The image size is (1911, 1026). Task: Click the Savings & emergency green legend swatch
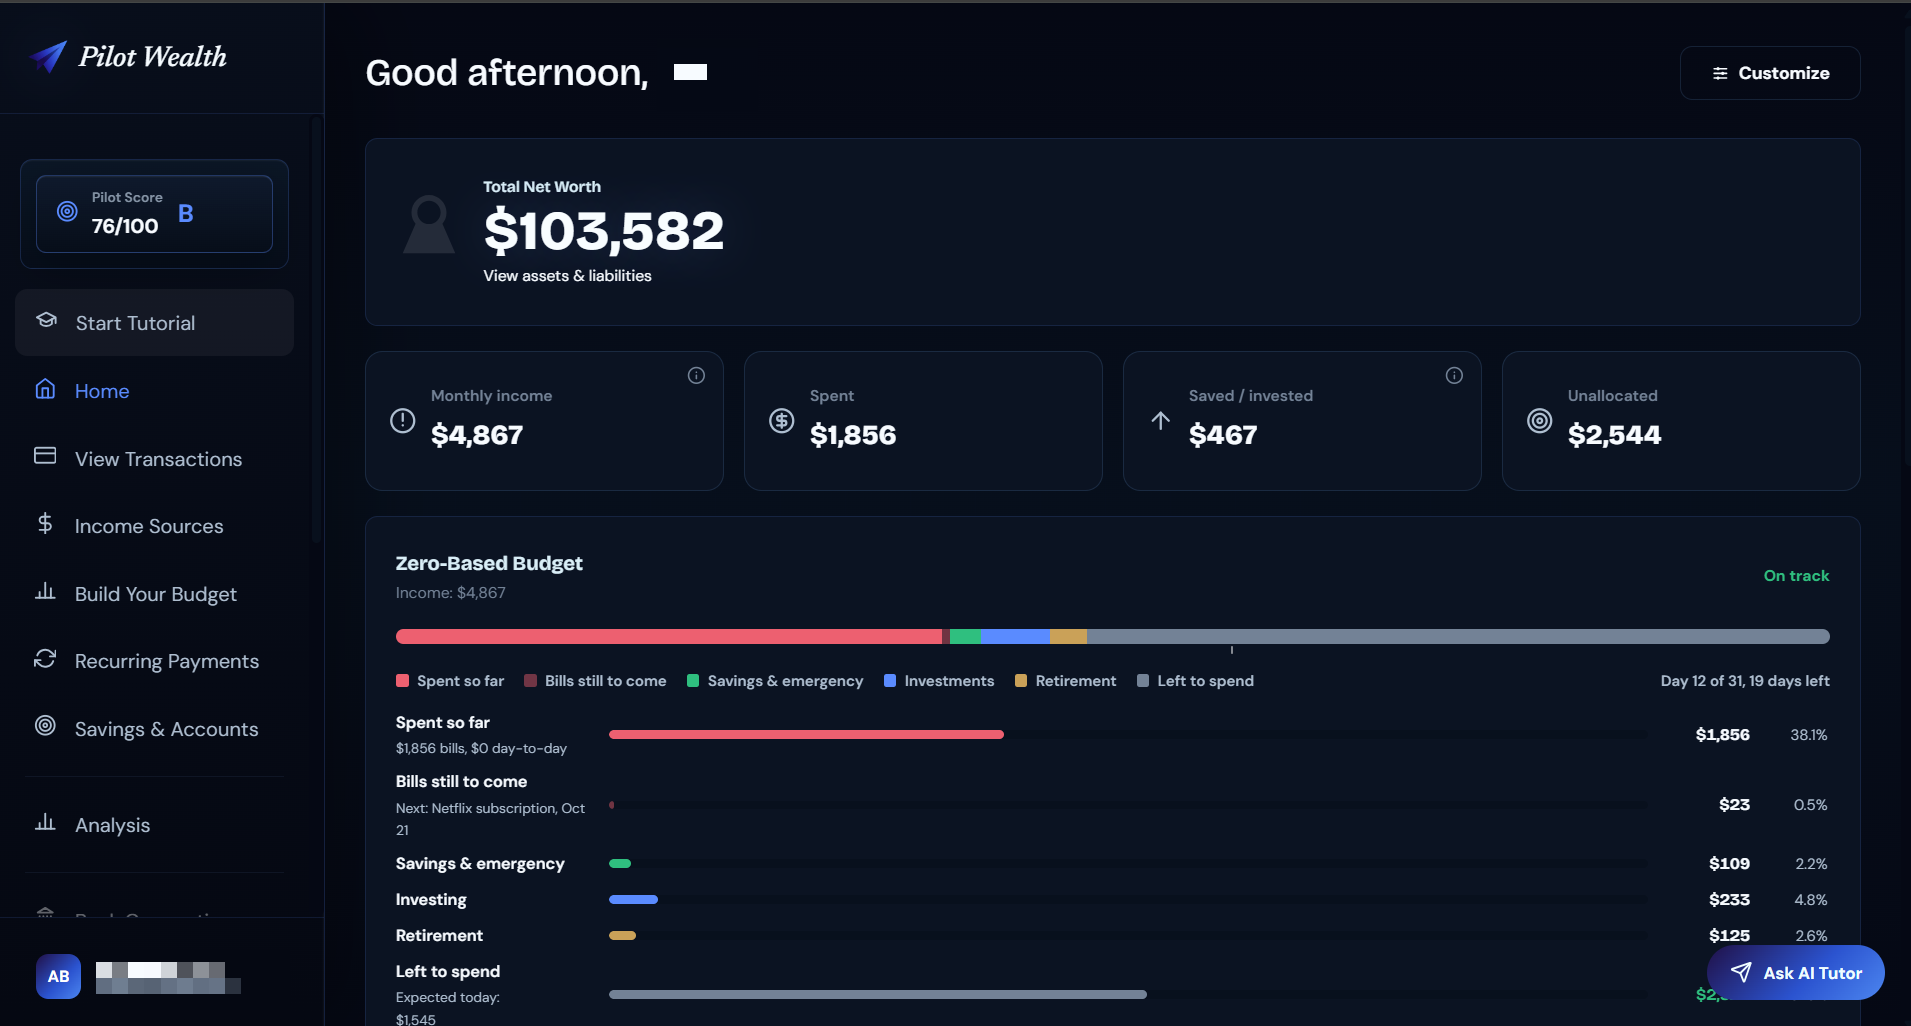(x=693, y=681)
